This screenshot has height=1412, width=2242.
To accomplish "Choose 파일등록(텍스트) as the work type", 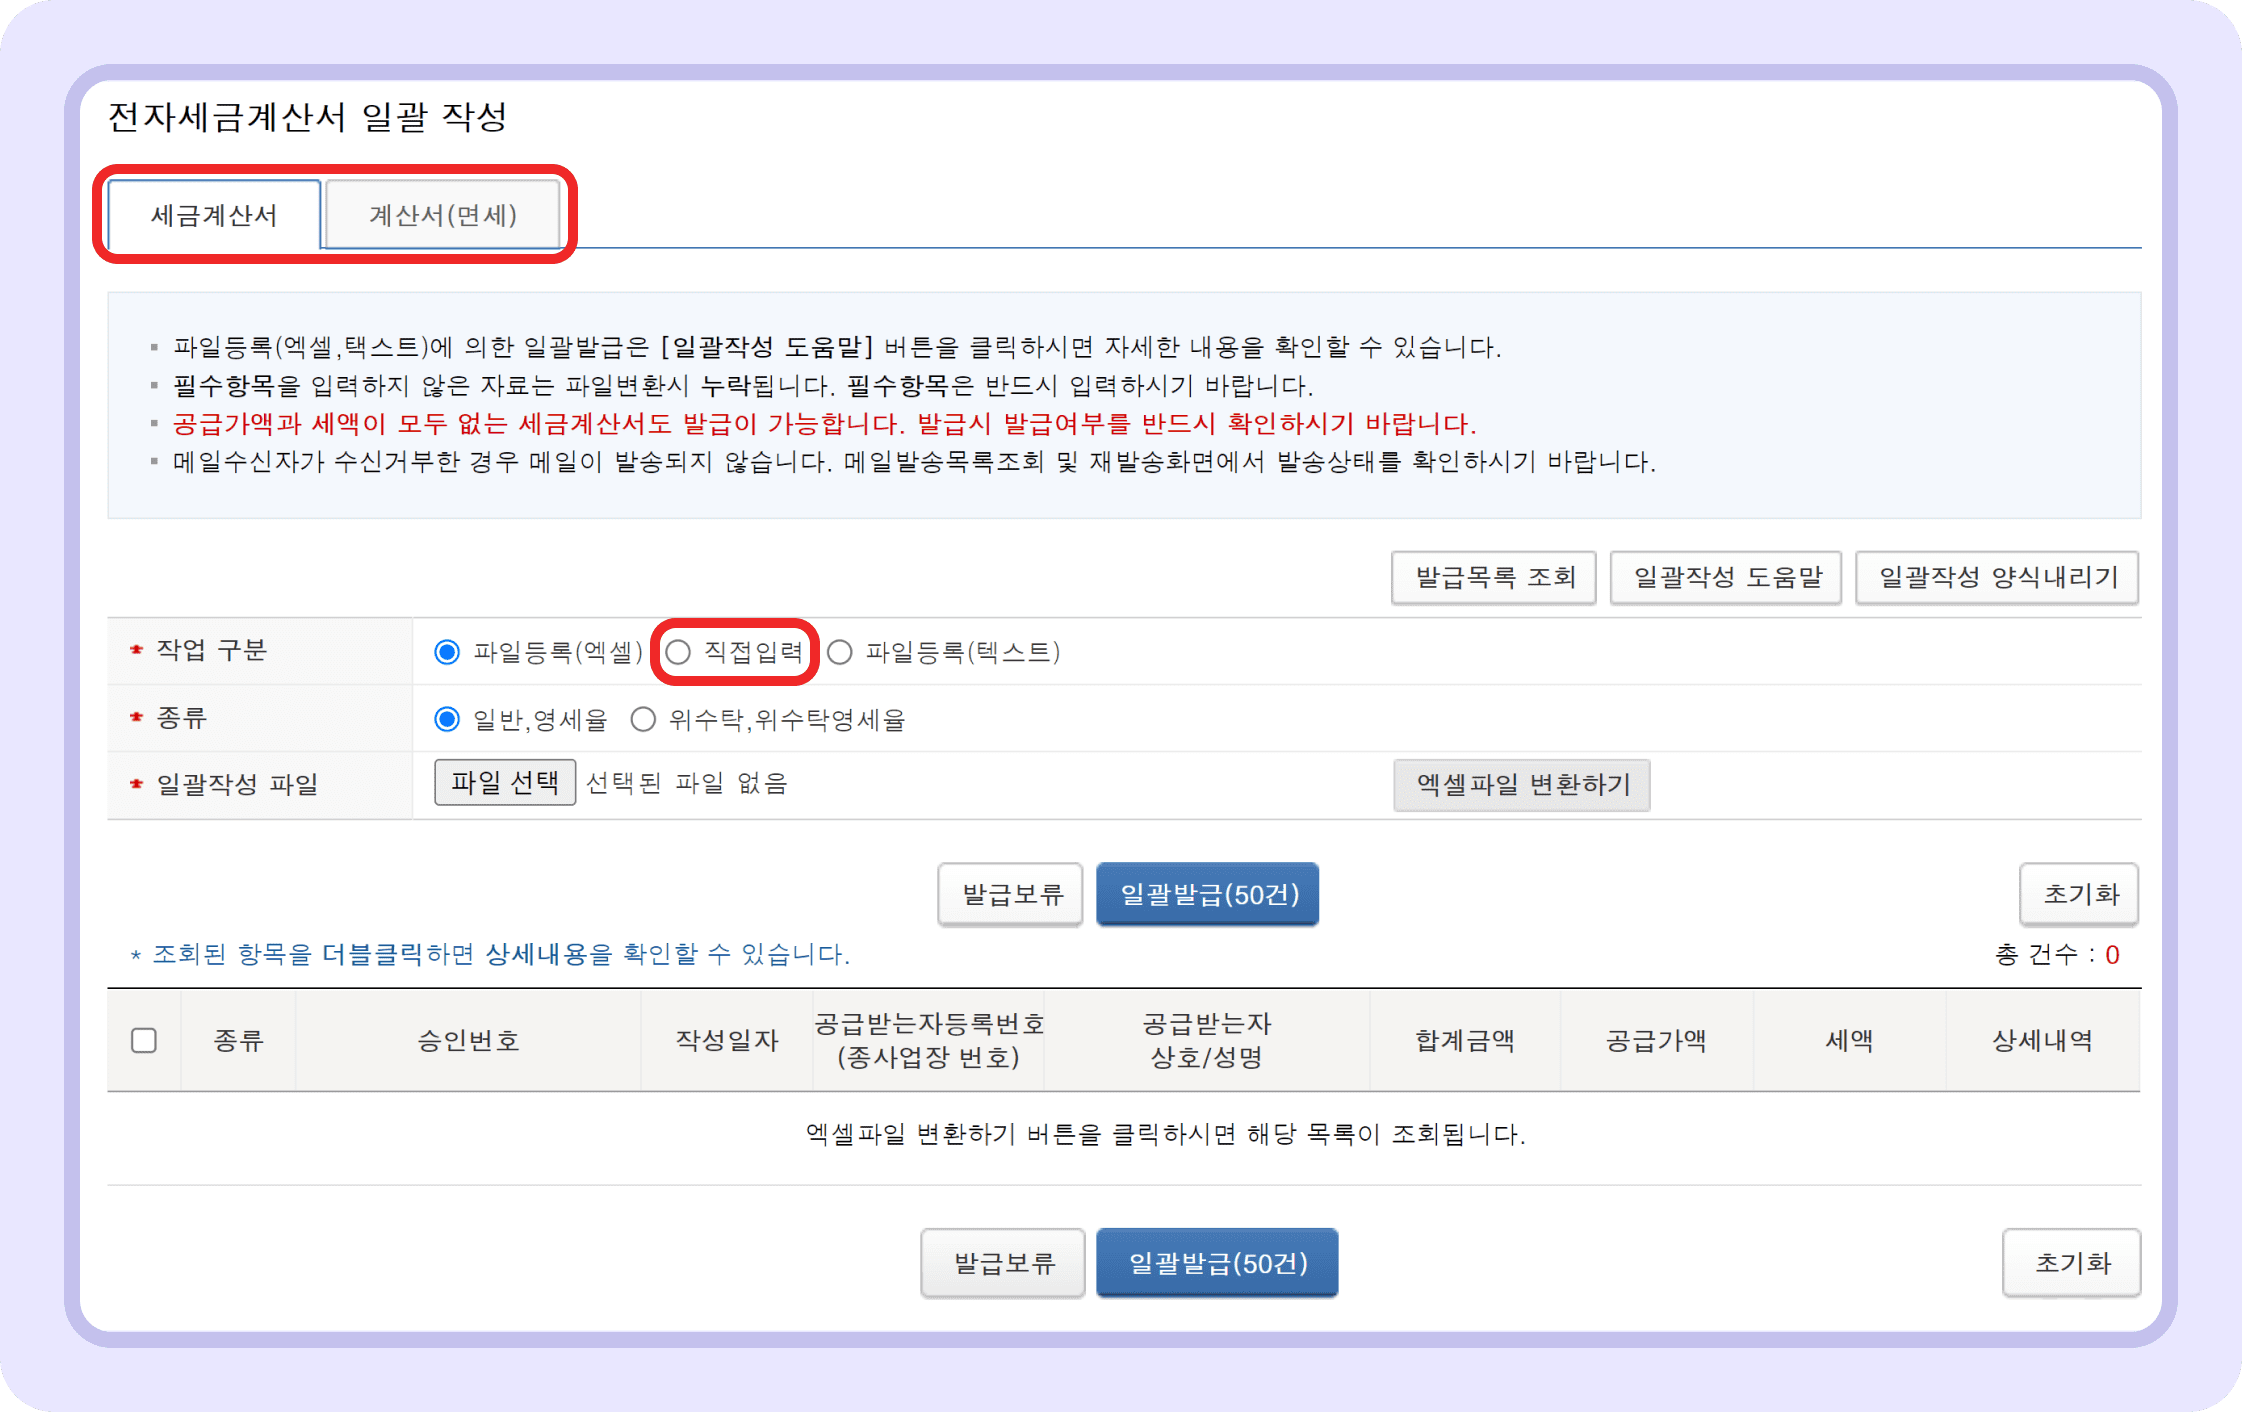I will click(840, 652).
